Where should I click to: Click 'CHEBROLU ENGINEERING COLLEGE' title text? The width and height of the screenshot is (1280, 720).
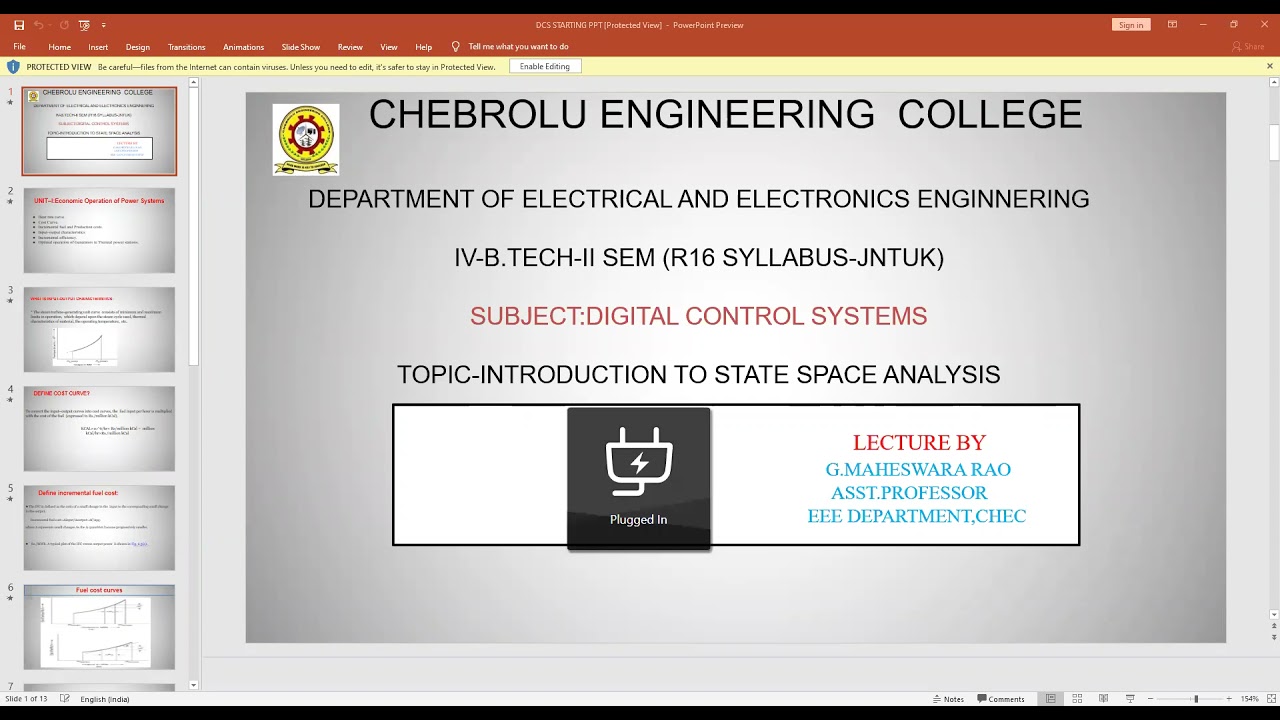pos(725,114)
